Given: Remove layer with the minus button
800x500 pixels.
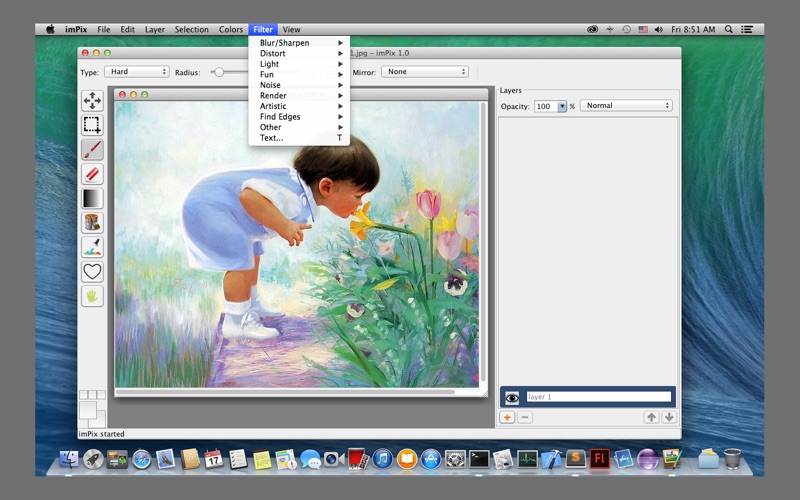Looking at the screenshot, I should point(525,417).
